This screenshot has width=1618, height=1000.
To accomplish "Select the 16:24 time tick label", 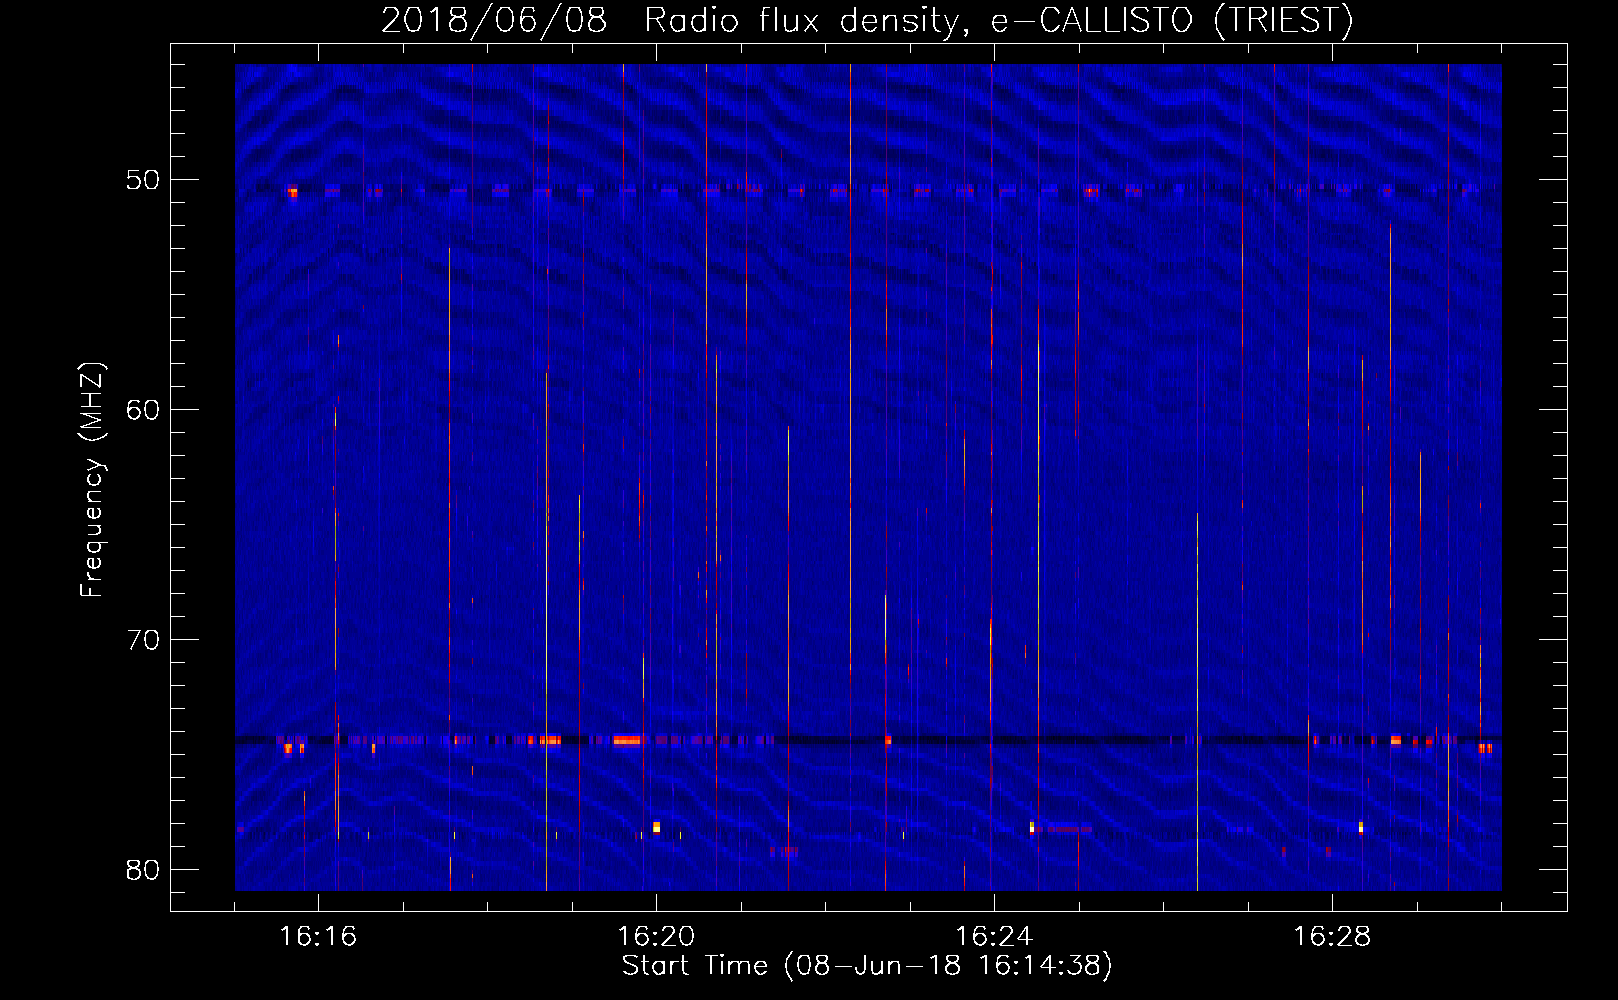I will pyautogui.click(x=994, y=936).
